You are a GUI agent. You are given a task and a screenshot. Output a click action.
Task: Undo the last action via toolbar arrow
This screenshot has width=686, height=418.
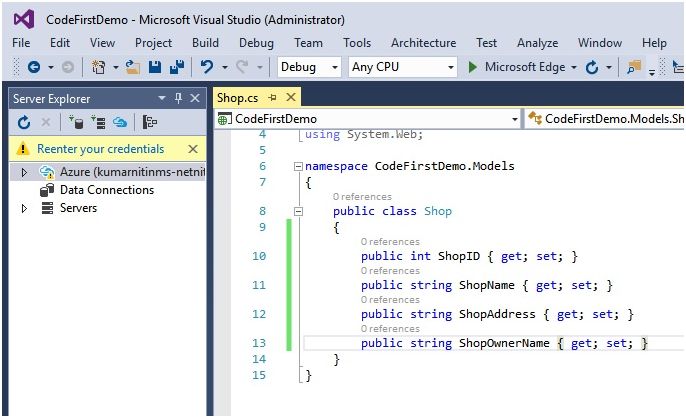pyautogui.click(x=207, y=67)
